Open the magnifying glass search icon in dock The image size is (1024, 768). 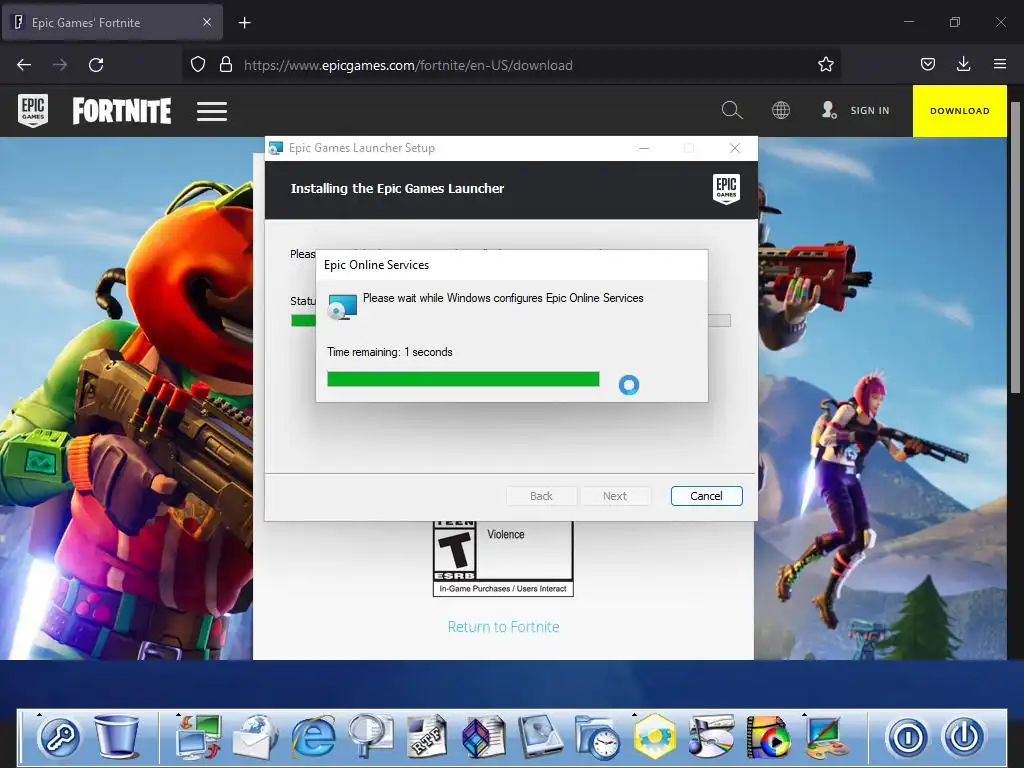tap(370, 737)
